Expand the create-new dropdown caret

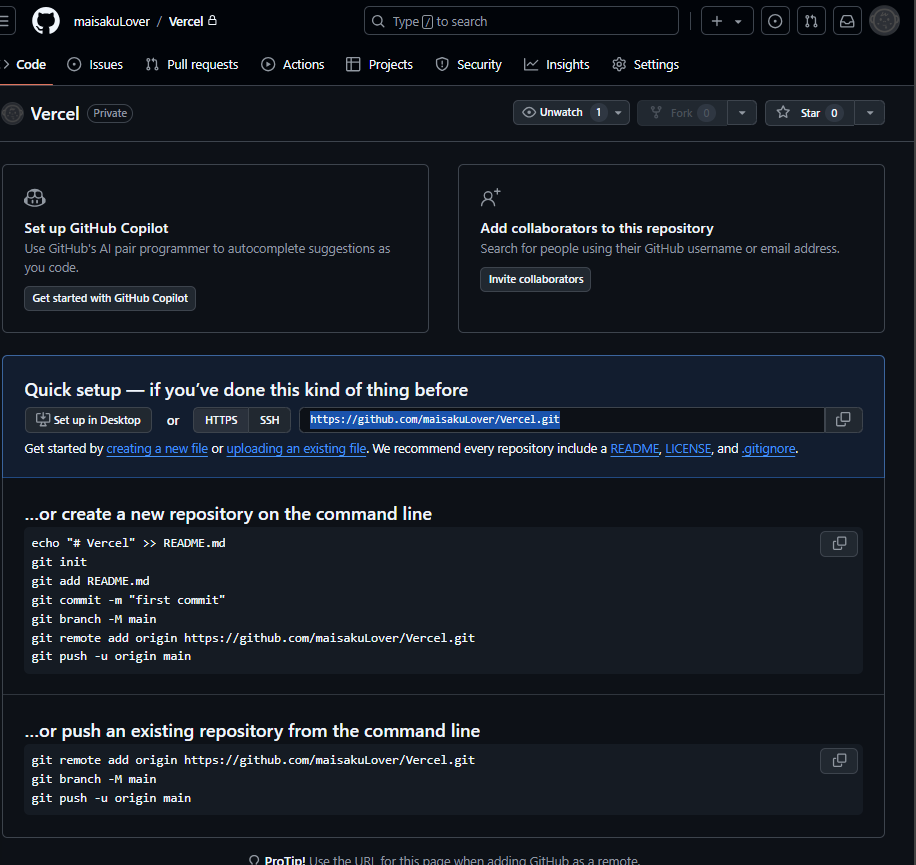(x=738, y=22)
